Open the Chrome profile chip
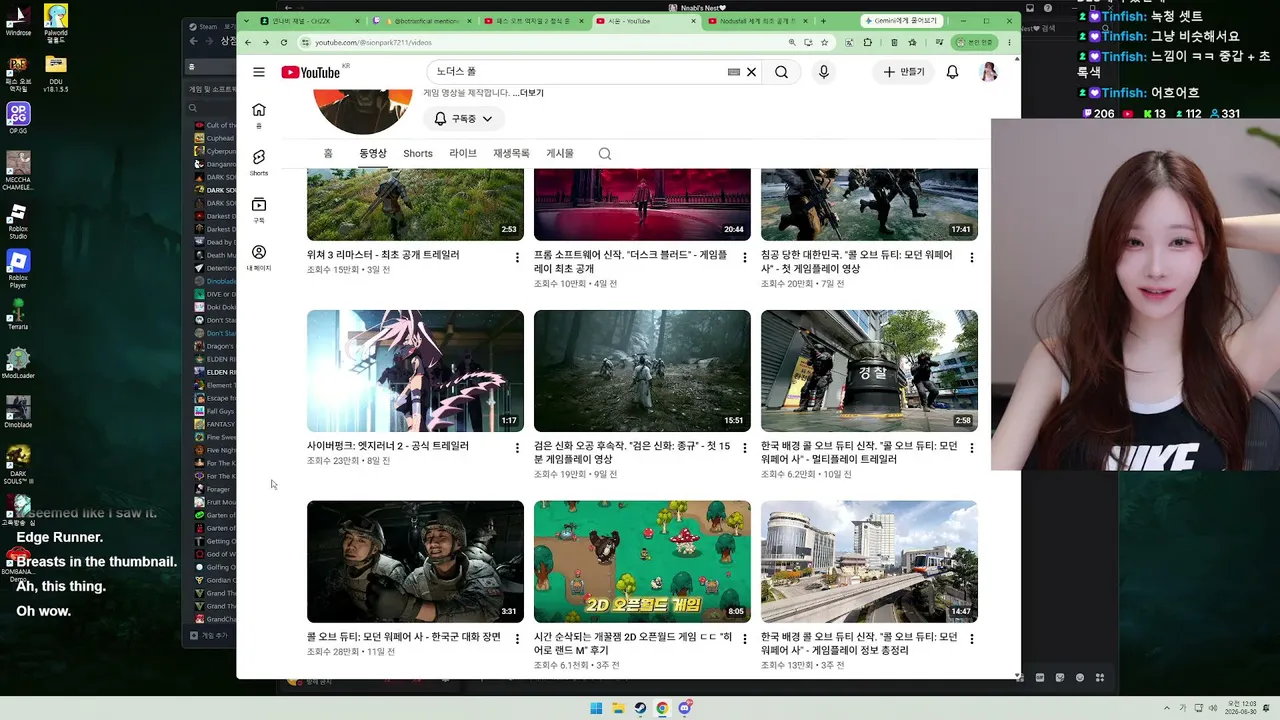Image resolution: width=1280 pixels, height=720 pixels. [x=974, y=42]
